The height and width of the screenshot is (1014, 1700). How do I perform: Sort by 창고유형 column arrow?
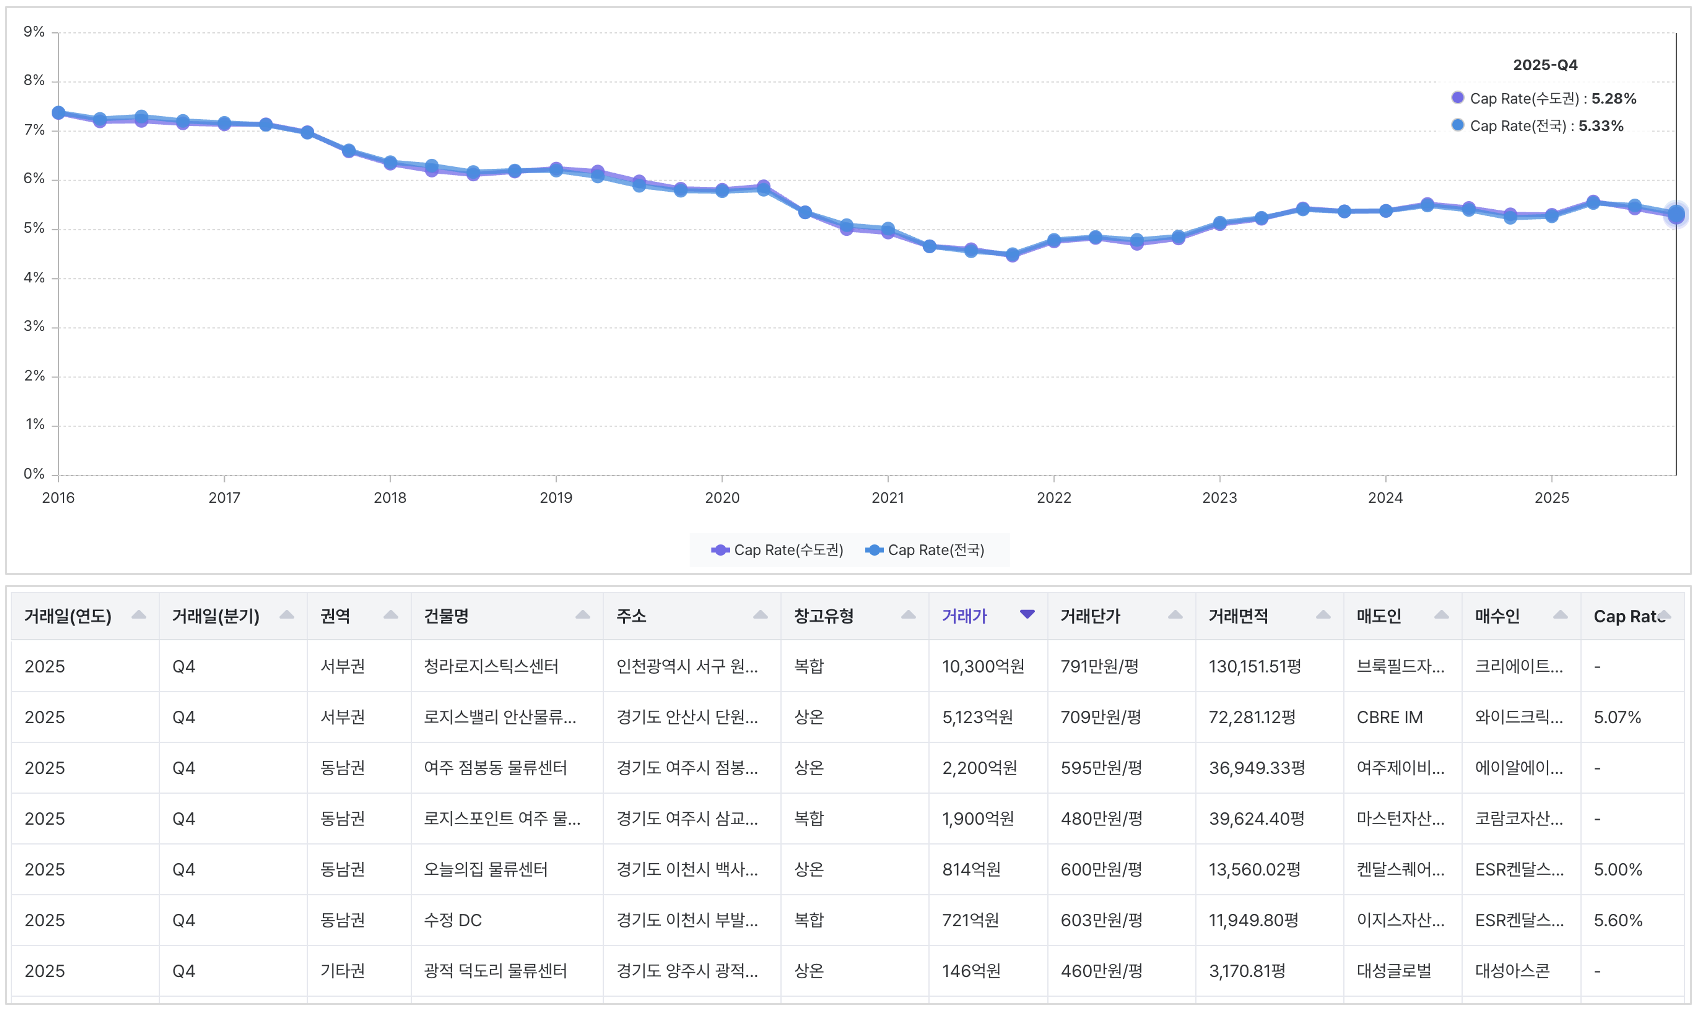908,615
